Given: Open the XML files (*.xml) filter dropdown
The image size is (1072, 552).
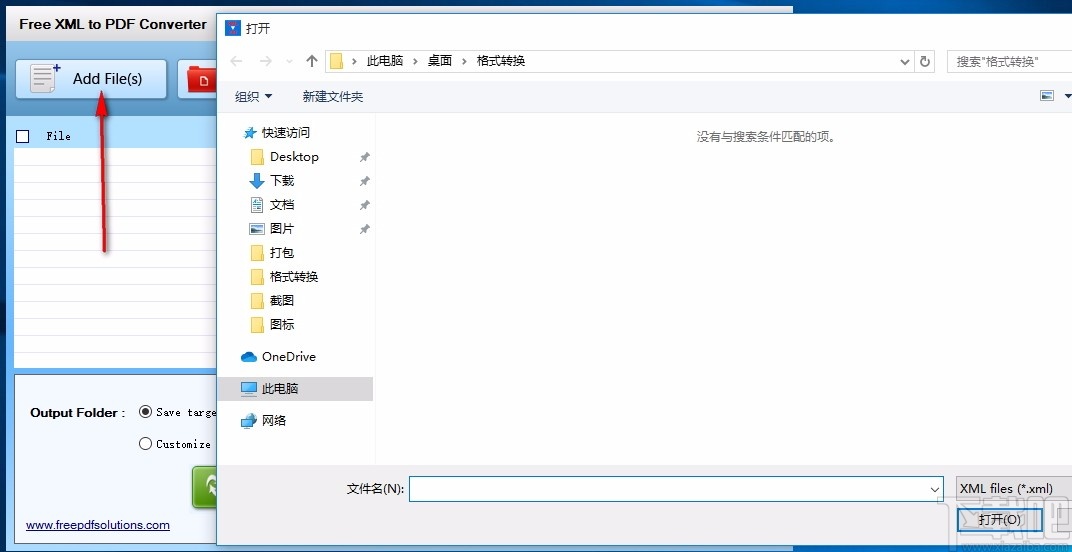Looking at the screenshot, I should coord(1014,488).
